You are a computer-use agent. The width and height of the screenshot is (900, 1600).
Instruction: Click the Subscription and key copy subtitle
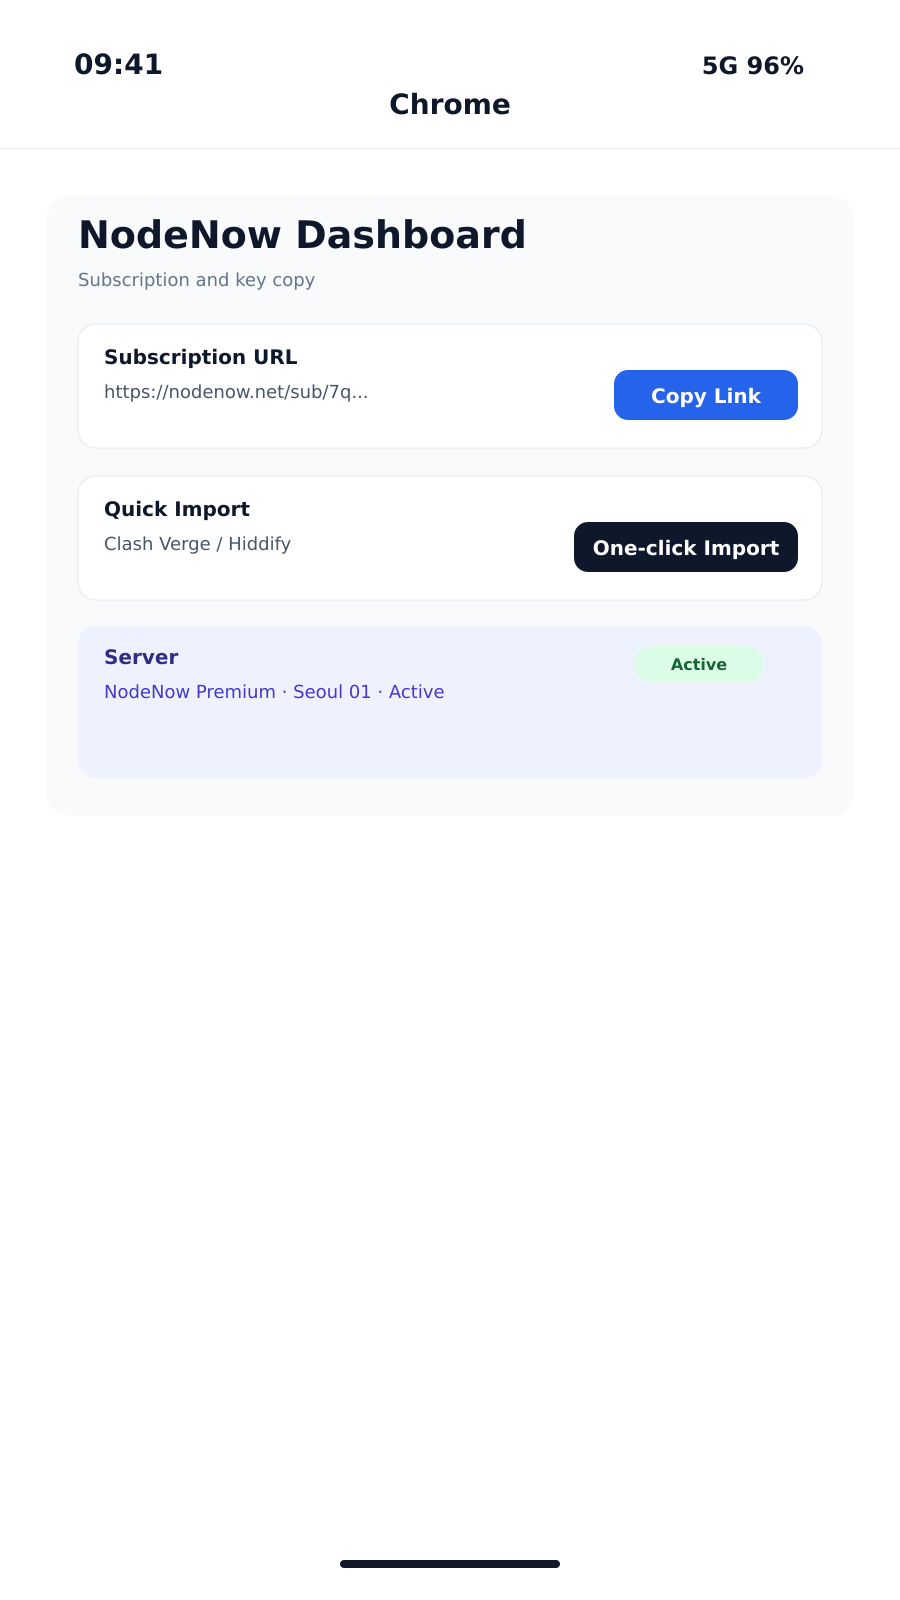196,280
